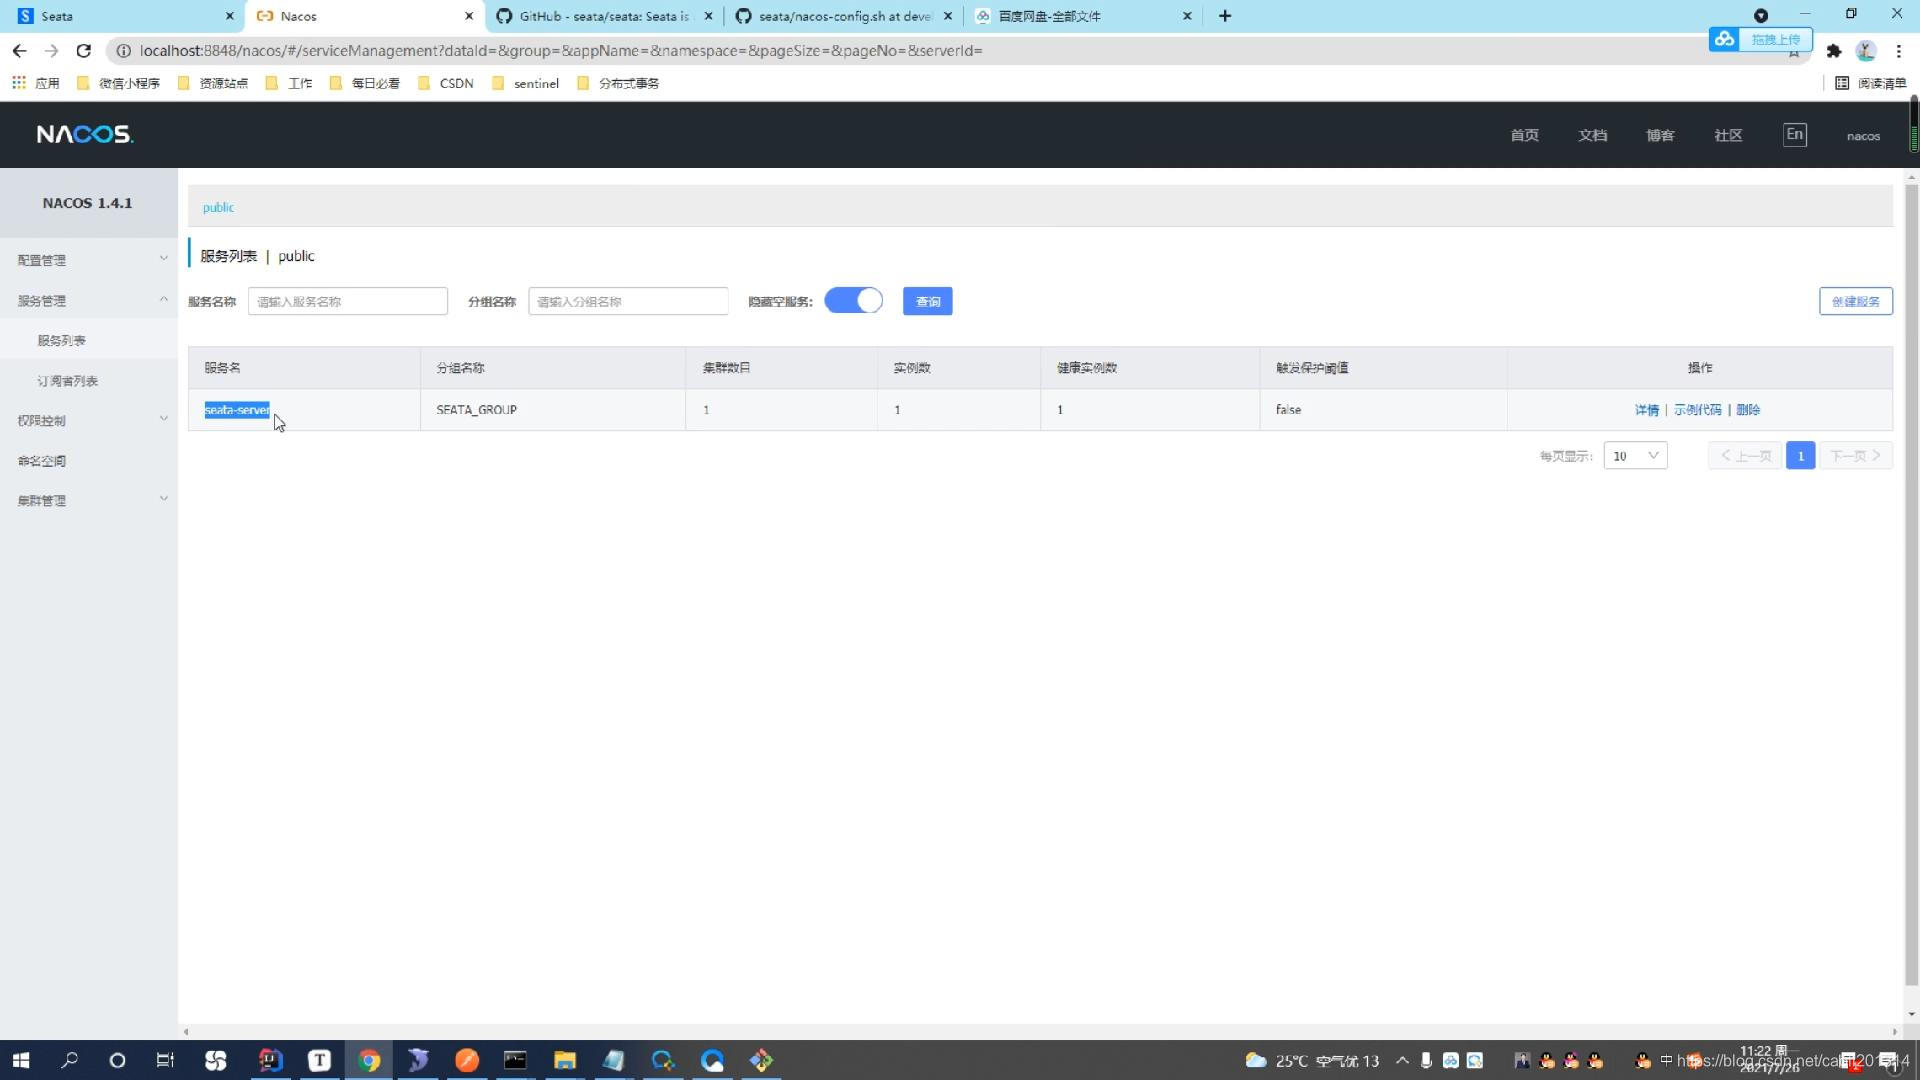Viewport: 1920px width, 1080px height.
Task: Click the browser address bar URL
Action: (560, 50)
